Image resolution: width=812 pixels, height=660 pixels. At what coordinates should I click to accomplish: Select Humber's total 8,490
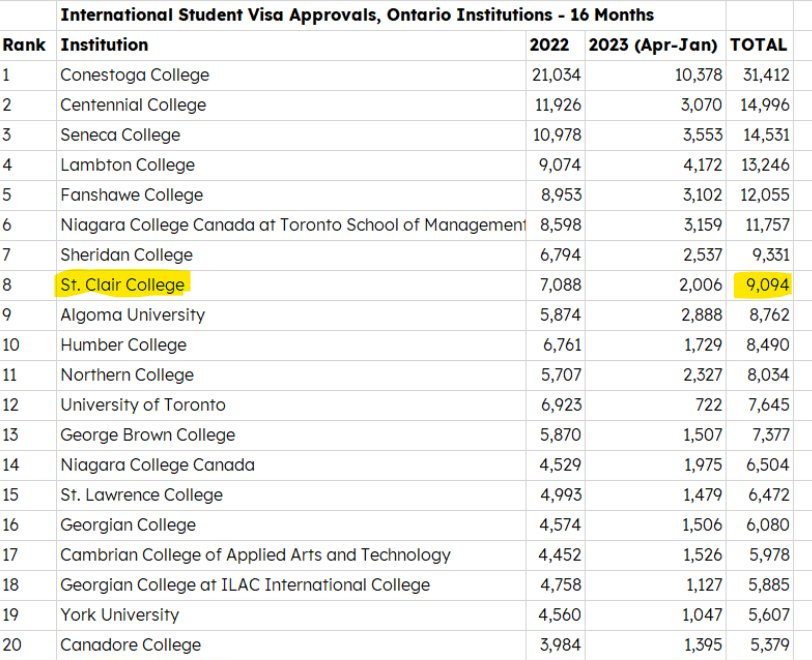[x=759, y=346]
